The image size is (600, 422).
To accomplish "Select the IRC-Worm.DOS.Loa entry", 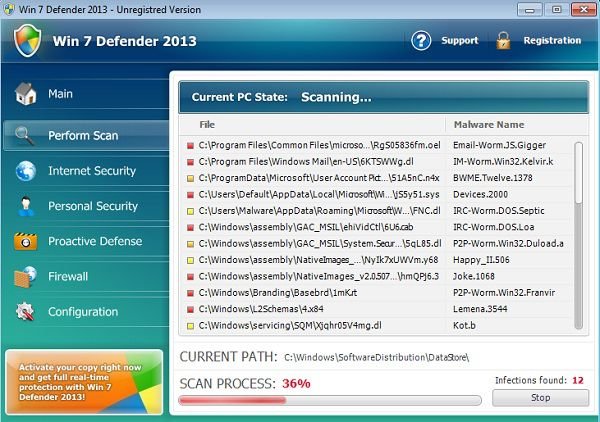I will pyautogui.click(x=494, y=227).
